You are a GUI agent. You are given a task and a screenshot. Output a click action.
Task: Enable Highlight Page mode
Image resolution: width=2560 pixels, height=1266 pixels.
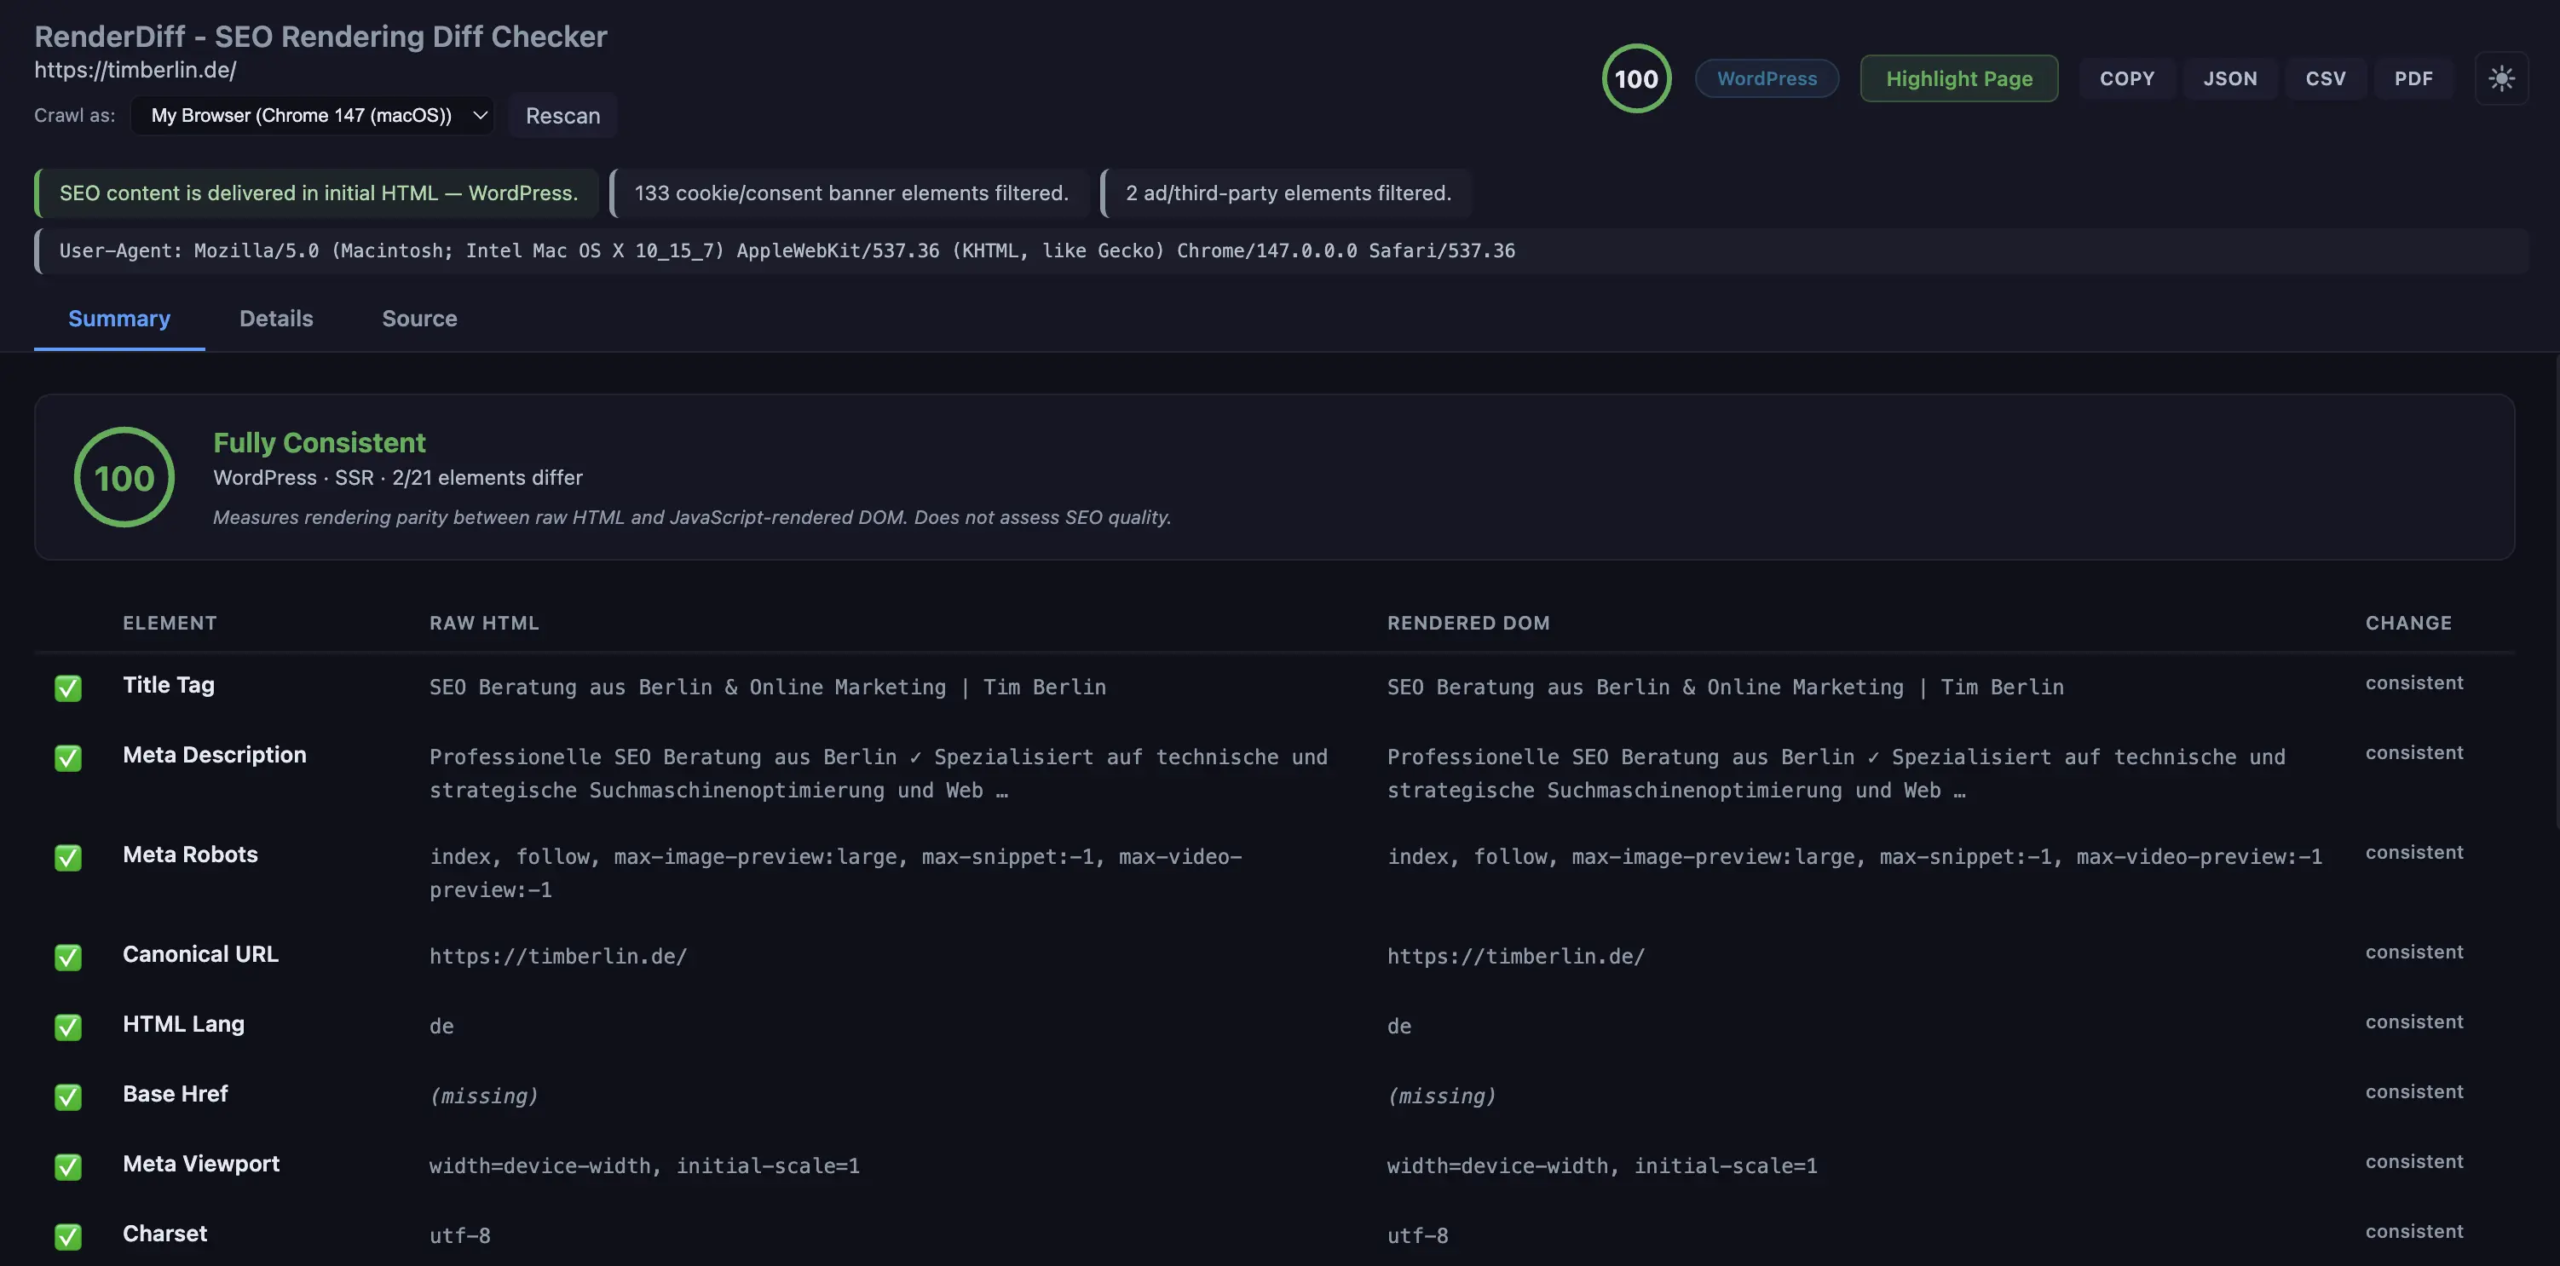(1958, 78)
